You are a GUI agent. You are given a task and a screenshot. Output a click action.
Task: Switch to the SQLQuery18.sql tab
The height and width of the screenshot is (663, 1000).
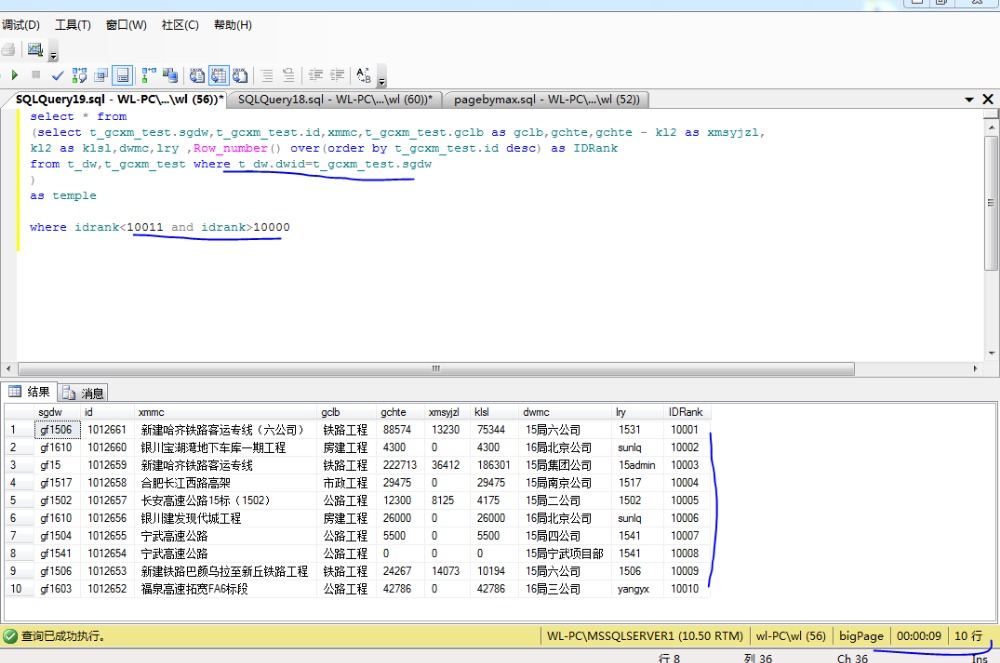tap(335, 100)
